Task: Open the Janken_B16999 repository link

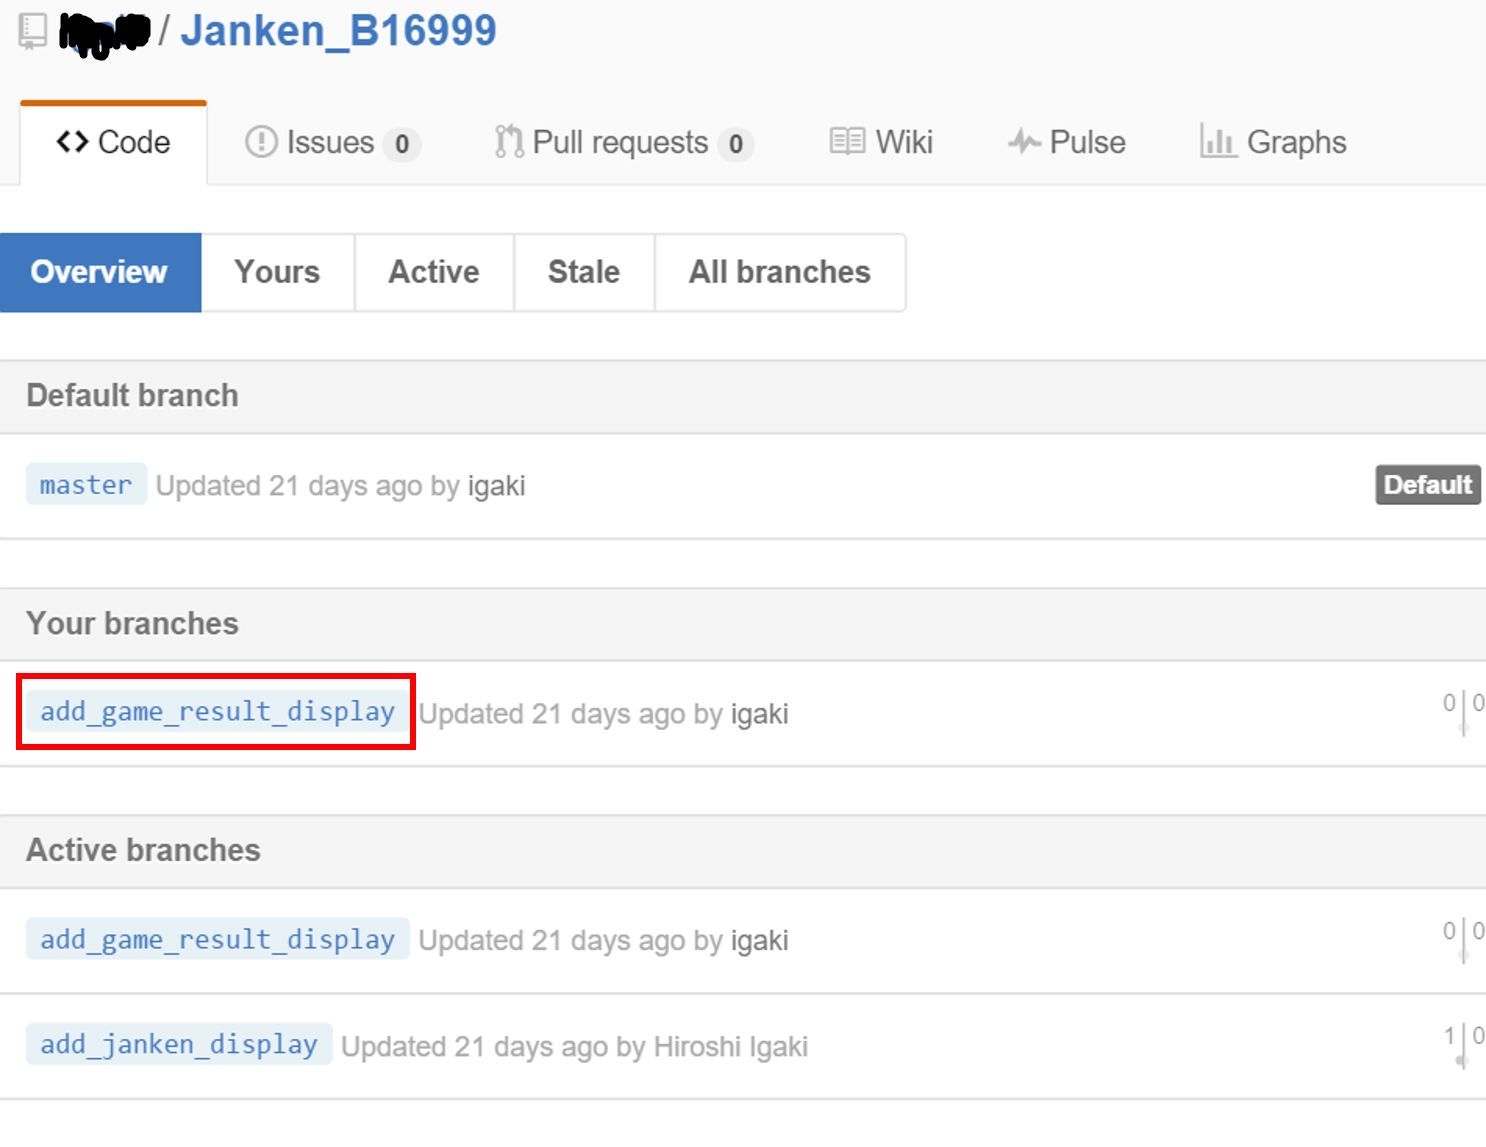Action: [x=338, y=30]
